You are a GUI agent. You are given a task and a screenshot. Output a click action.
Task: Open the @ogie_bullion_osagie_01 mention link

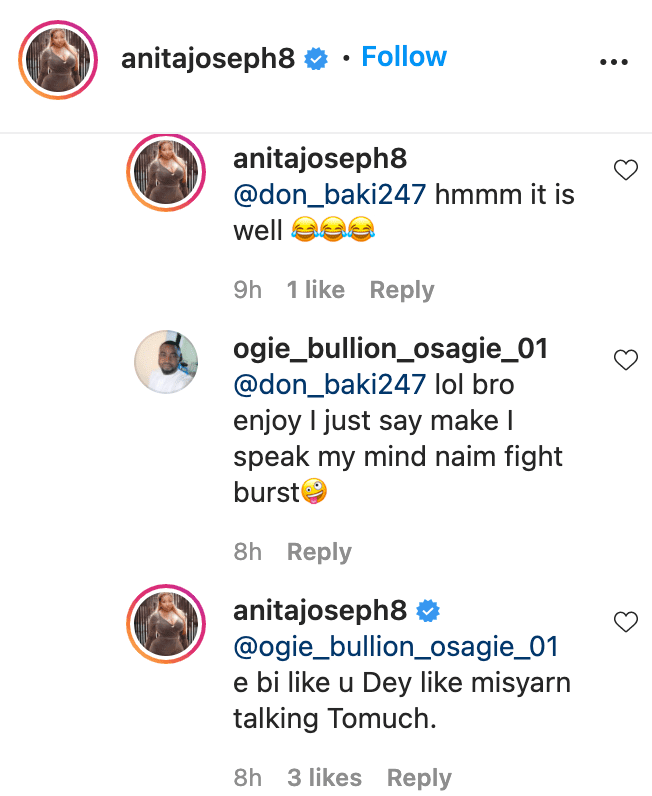(395, 647)
